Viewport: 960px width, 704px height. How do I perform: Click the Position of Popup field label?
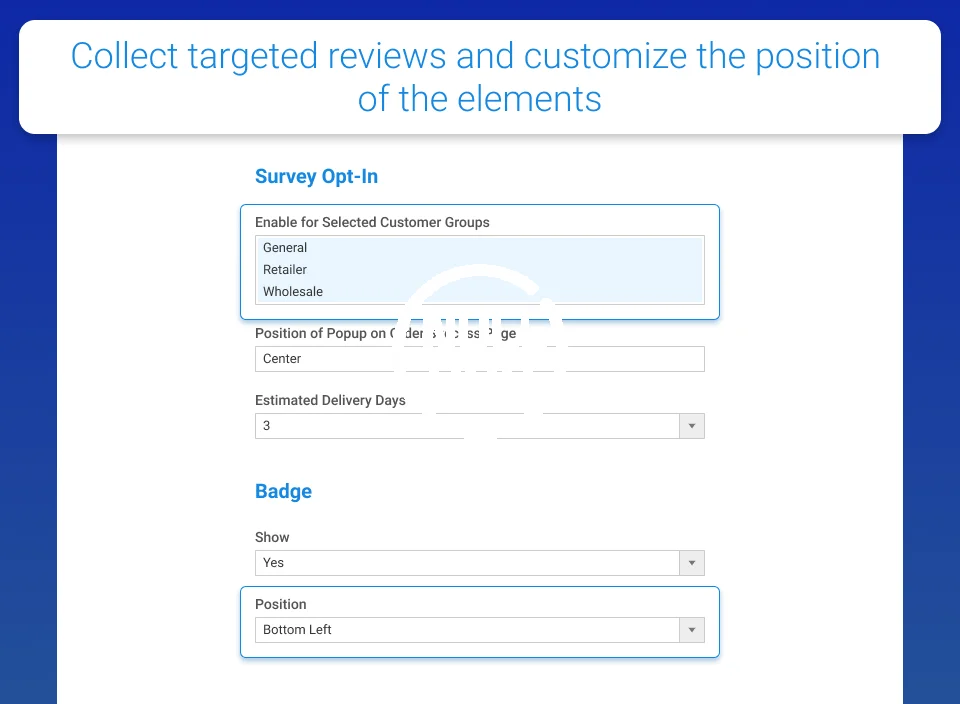(320, 334)
